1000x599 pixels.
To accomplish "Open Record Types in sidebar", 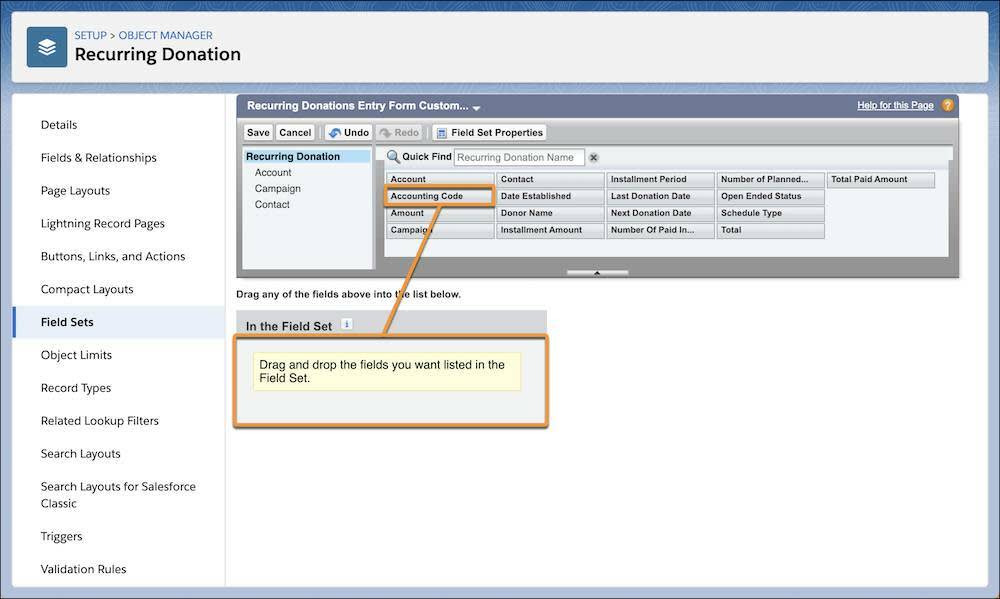I will [x=76, y=388].
